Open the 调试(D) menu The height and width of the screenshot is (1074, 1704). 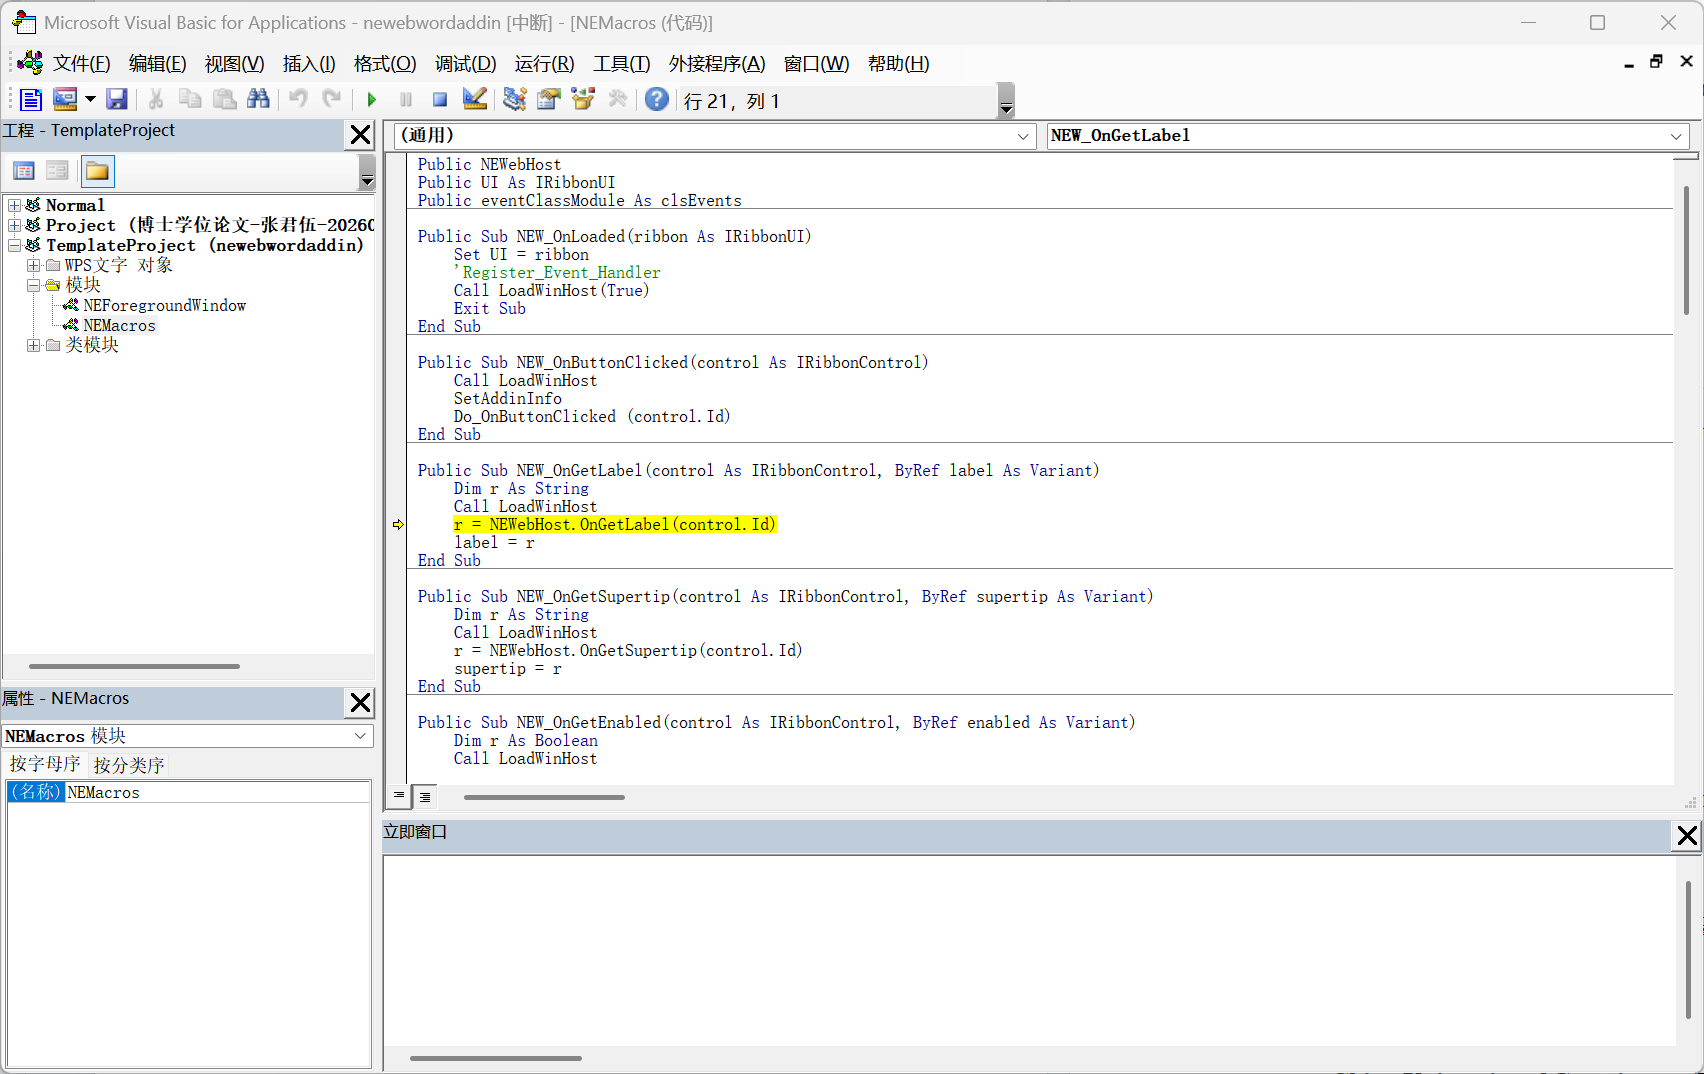point(465,64)
